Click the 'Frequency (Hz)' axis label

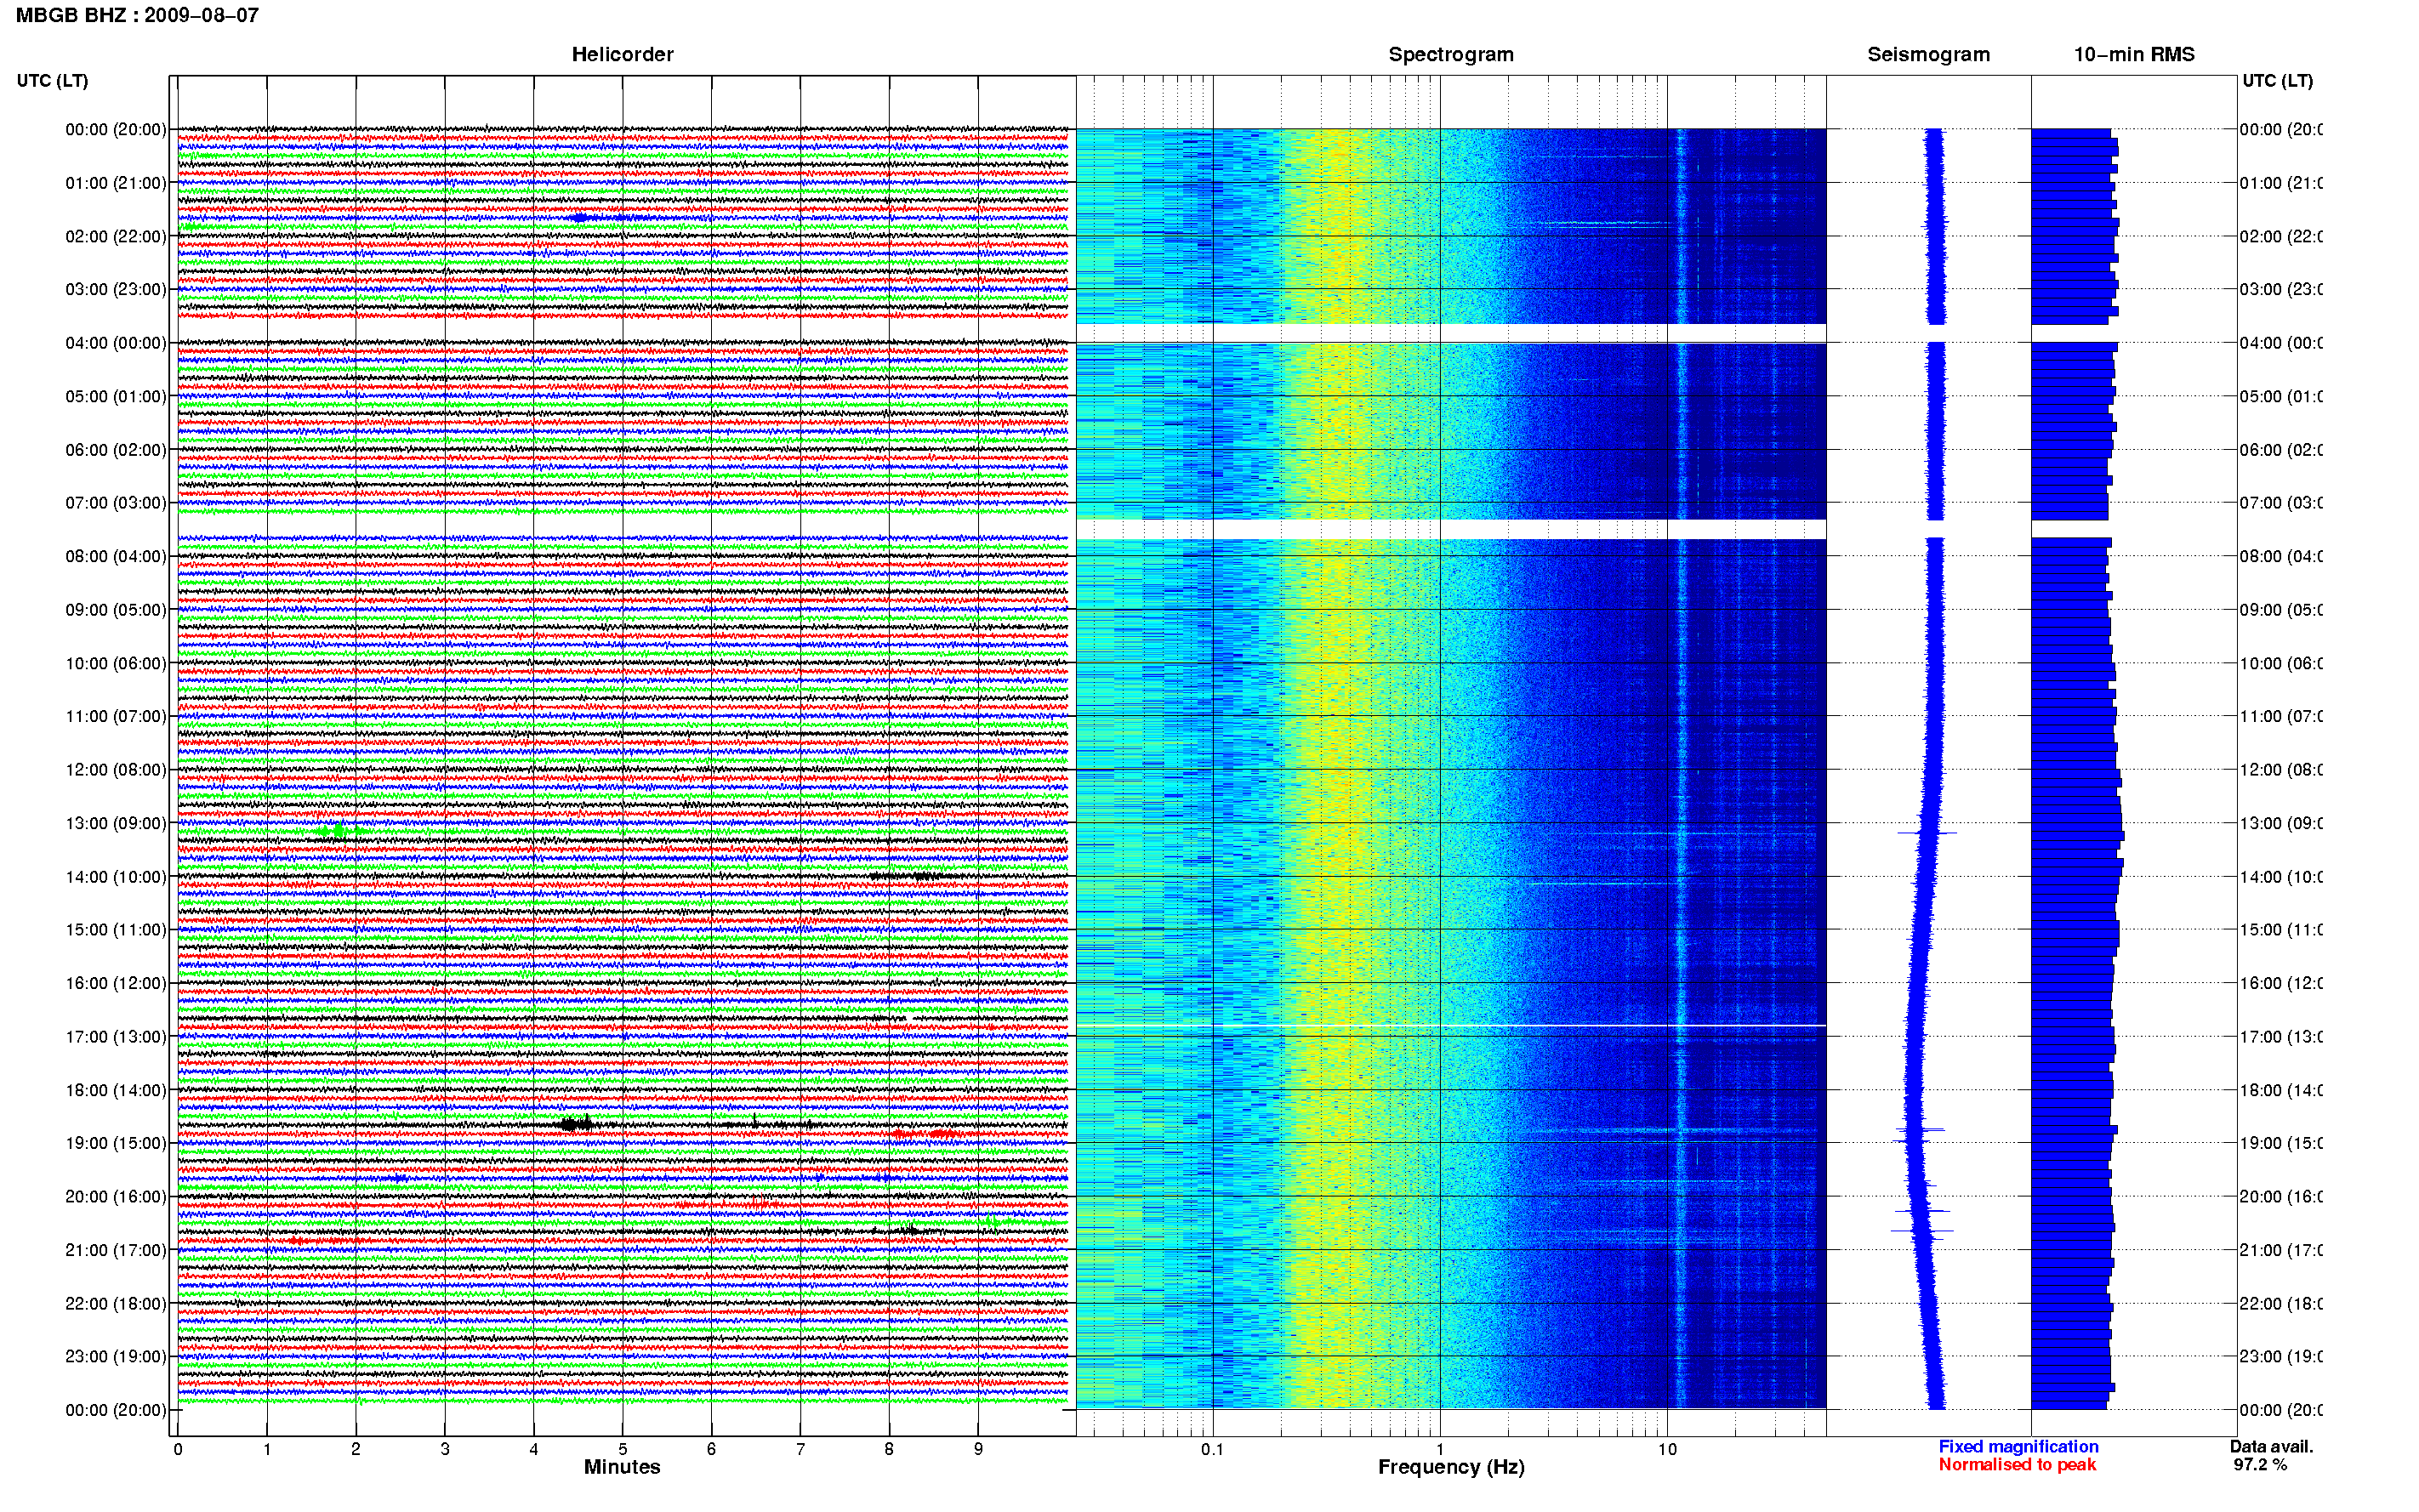(x=1451, y=1467)
